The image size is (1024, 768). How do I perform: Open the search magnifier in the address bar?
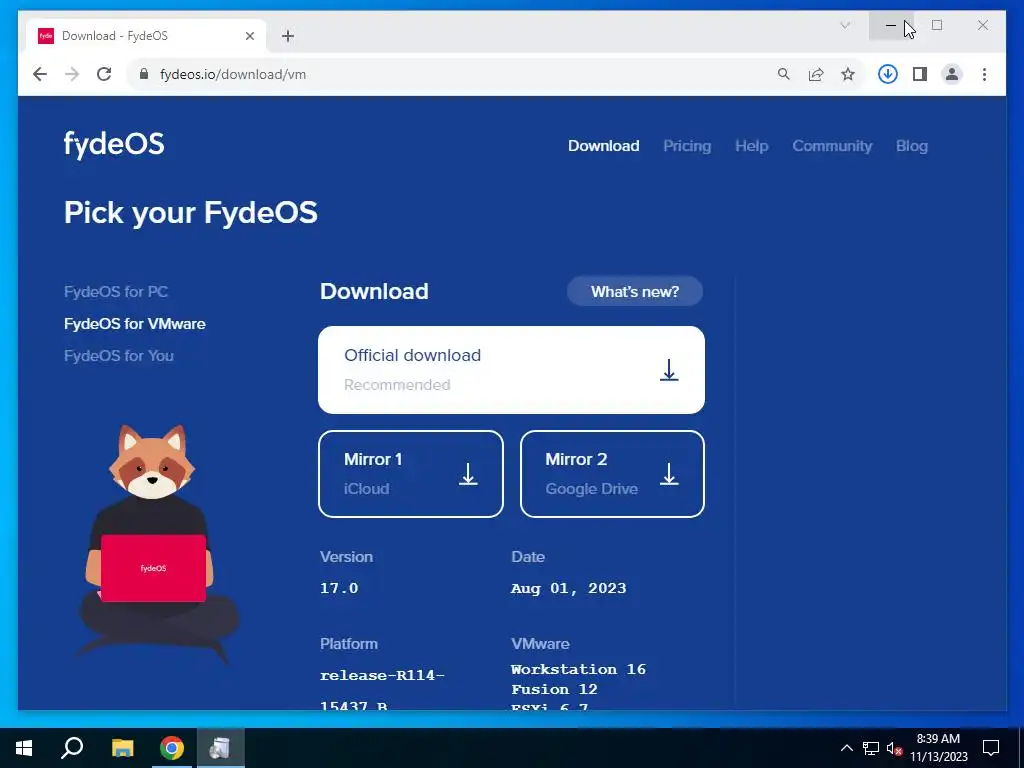[784, 74]
